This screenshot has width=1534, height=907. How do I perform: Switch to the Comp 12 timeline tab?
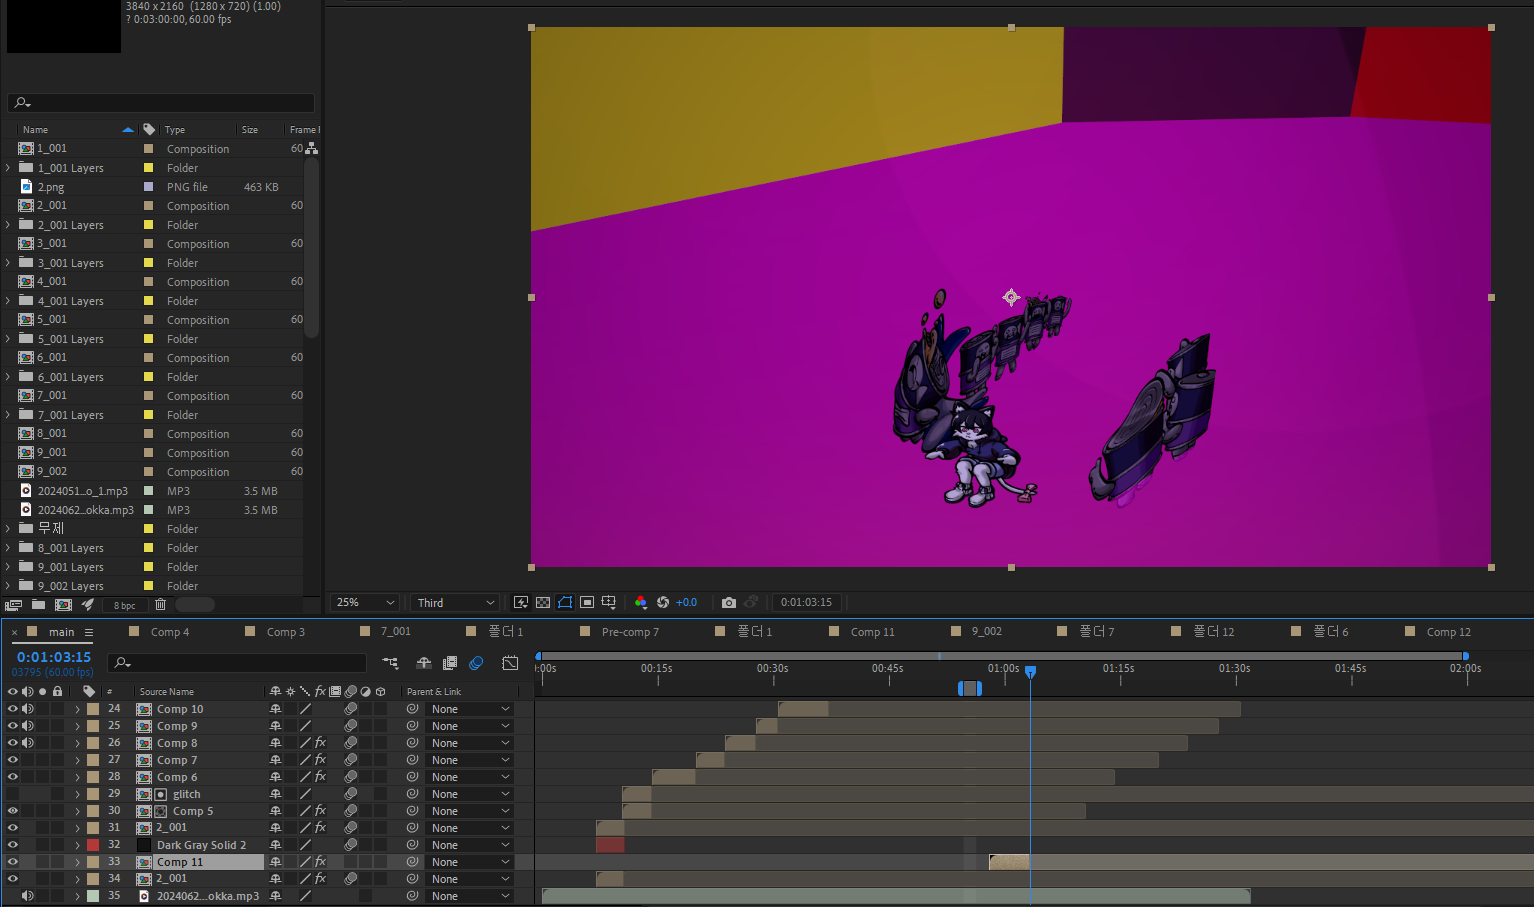click(x=1449, y=632)
